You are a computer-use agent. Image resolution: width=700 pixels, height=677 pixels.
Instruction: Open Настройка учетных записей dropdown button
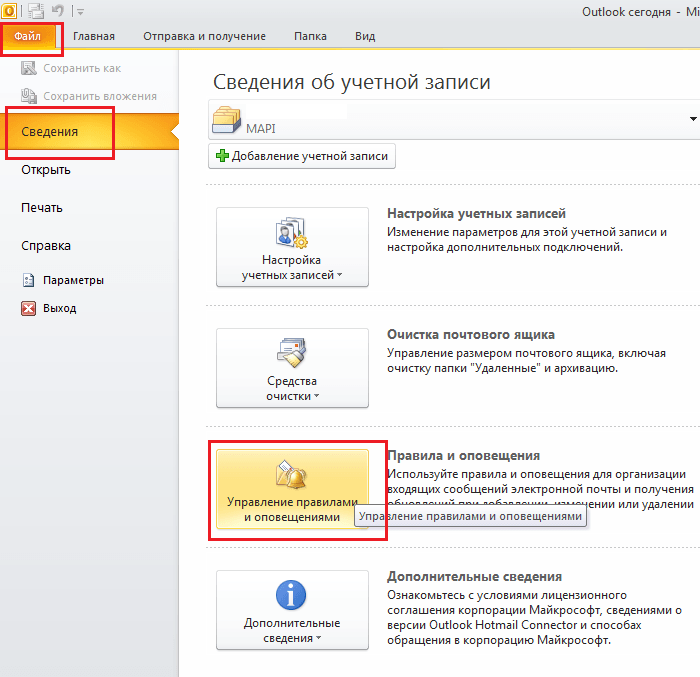(292, 247)
